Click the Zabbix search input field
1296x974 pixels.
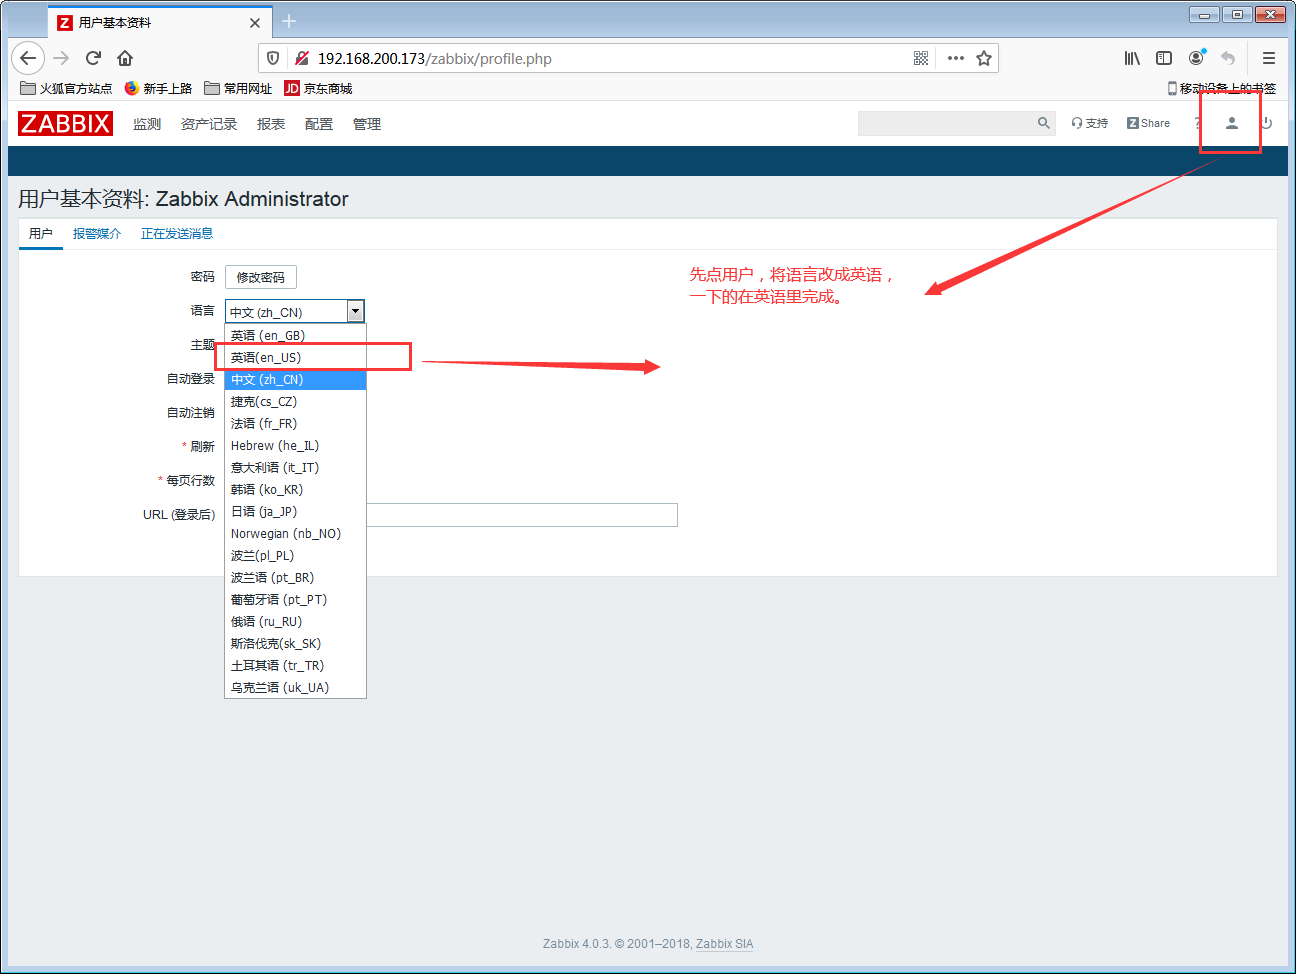(946, 123)
